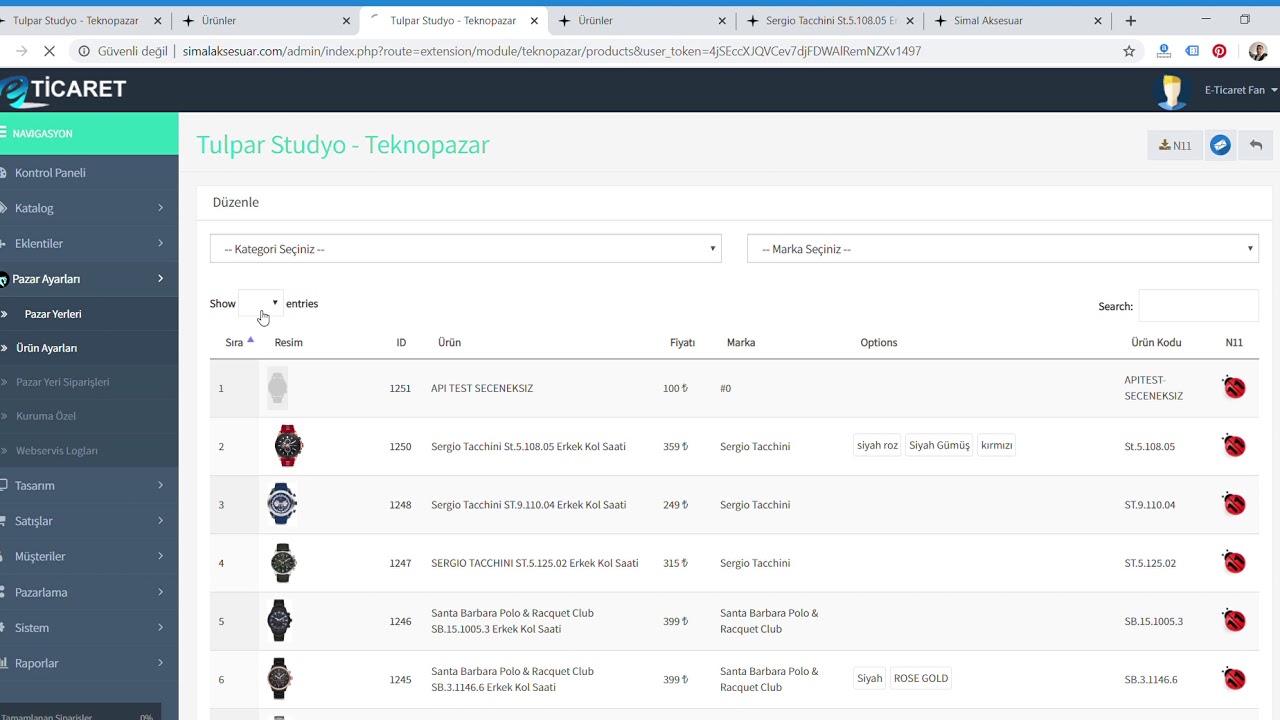Click the user avatar in header
The height and width of the screenshot is (720, 1280).
pos(1171,91)
